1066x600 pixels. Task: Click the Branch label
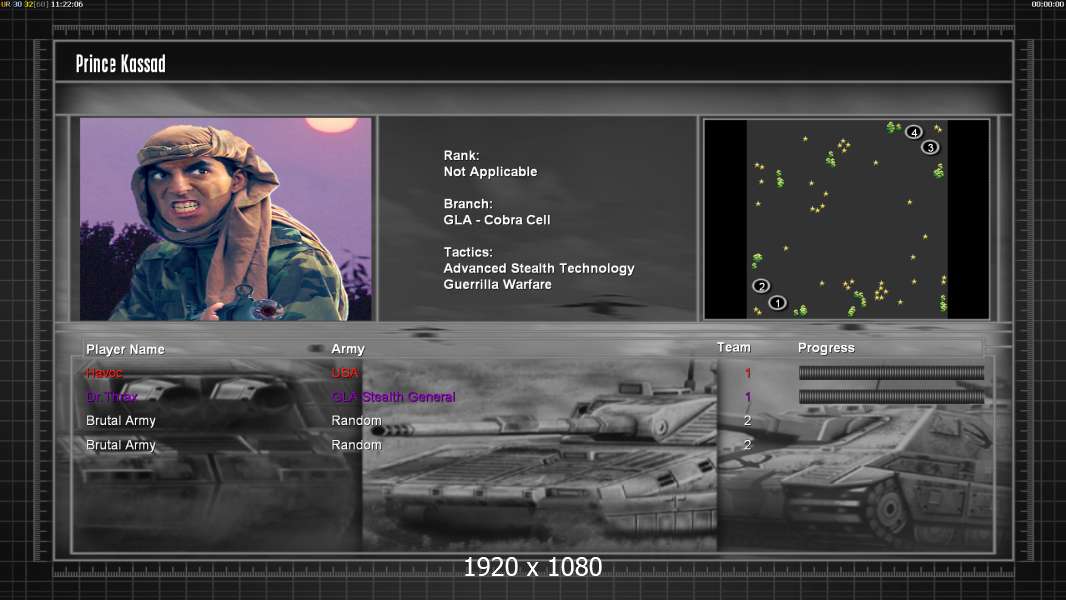point(468,204)
